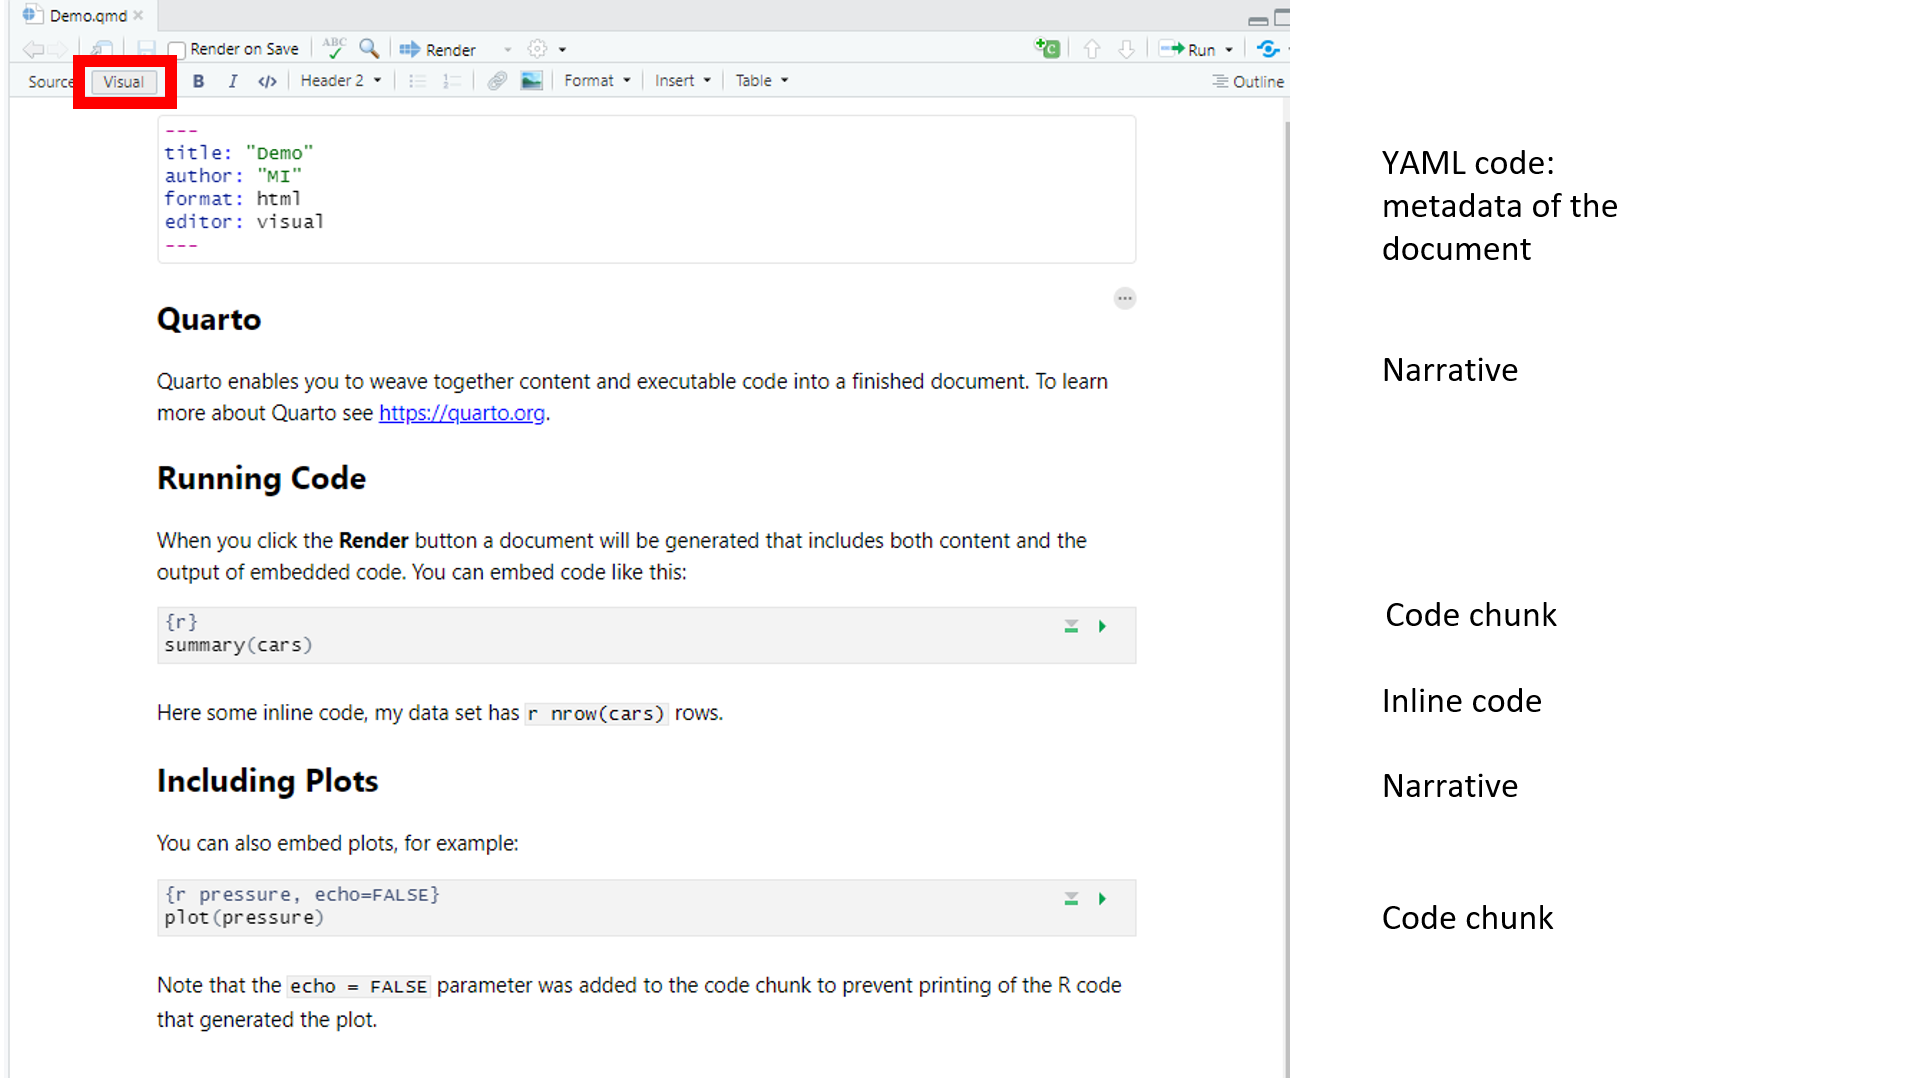Open the gear render options
The height and width of the screenshot is (1078, 1918).
[x=537, y=49]
